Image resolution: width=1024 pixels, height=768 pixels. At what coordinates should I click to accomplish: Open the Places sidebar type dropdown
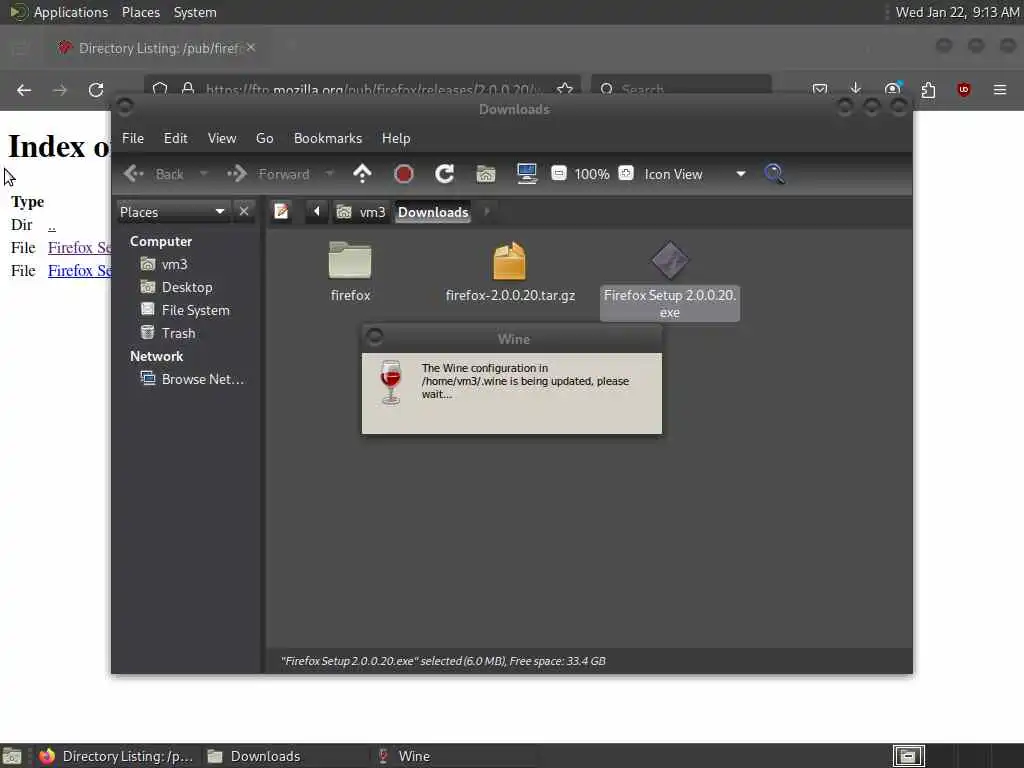(172, 212)
